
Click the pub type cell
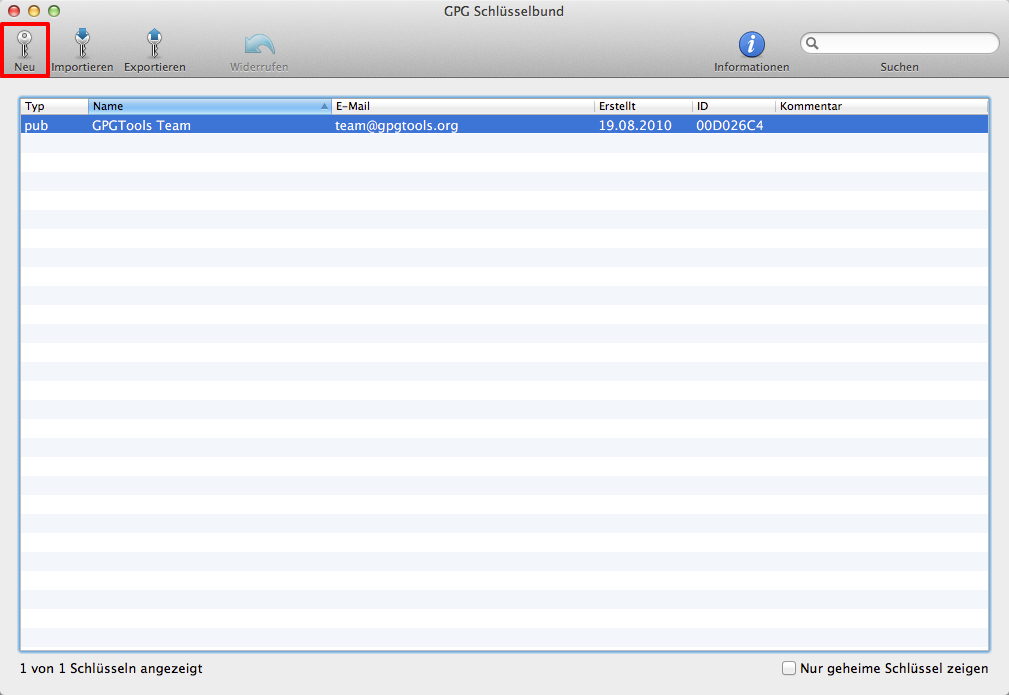pos(36,125)
